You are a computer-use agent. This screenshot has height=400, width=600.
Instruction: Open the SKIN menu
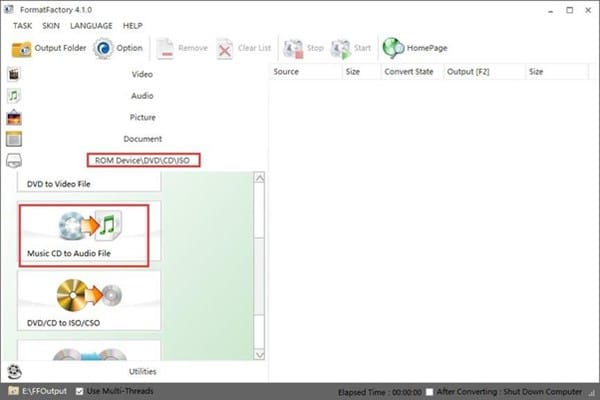[51, 26]
